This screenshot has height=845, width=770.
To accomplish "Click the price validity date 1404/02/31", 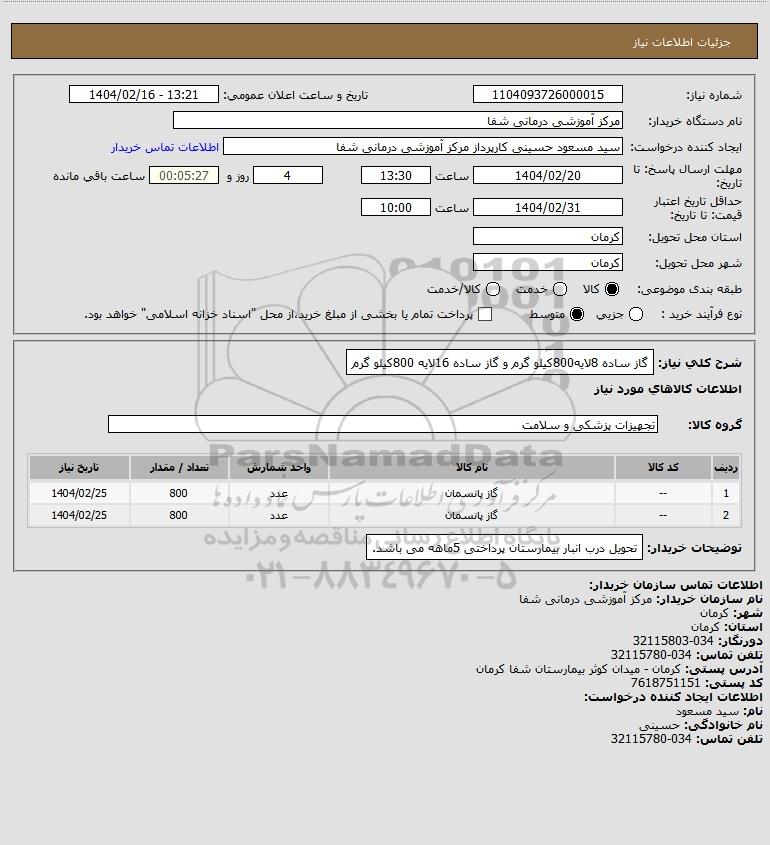I will 547,207.
